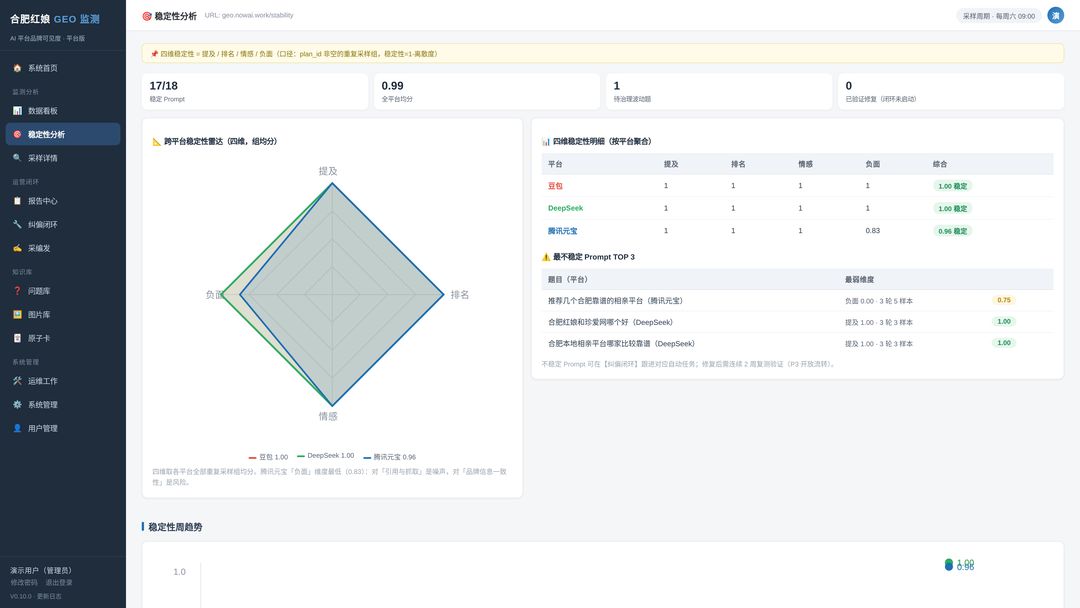Open 采编发 via its writing-hand icon
Viewport: 1080px width, 608px height.
[x=17, y=248]
